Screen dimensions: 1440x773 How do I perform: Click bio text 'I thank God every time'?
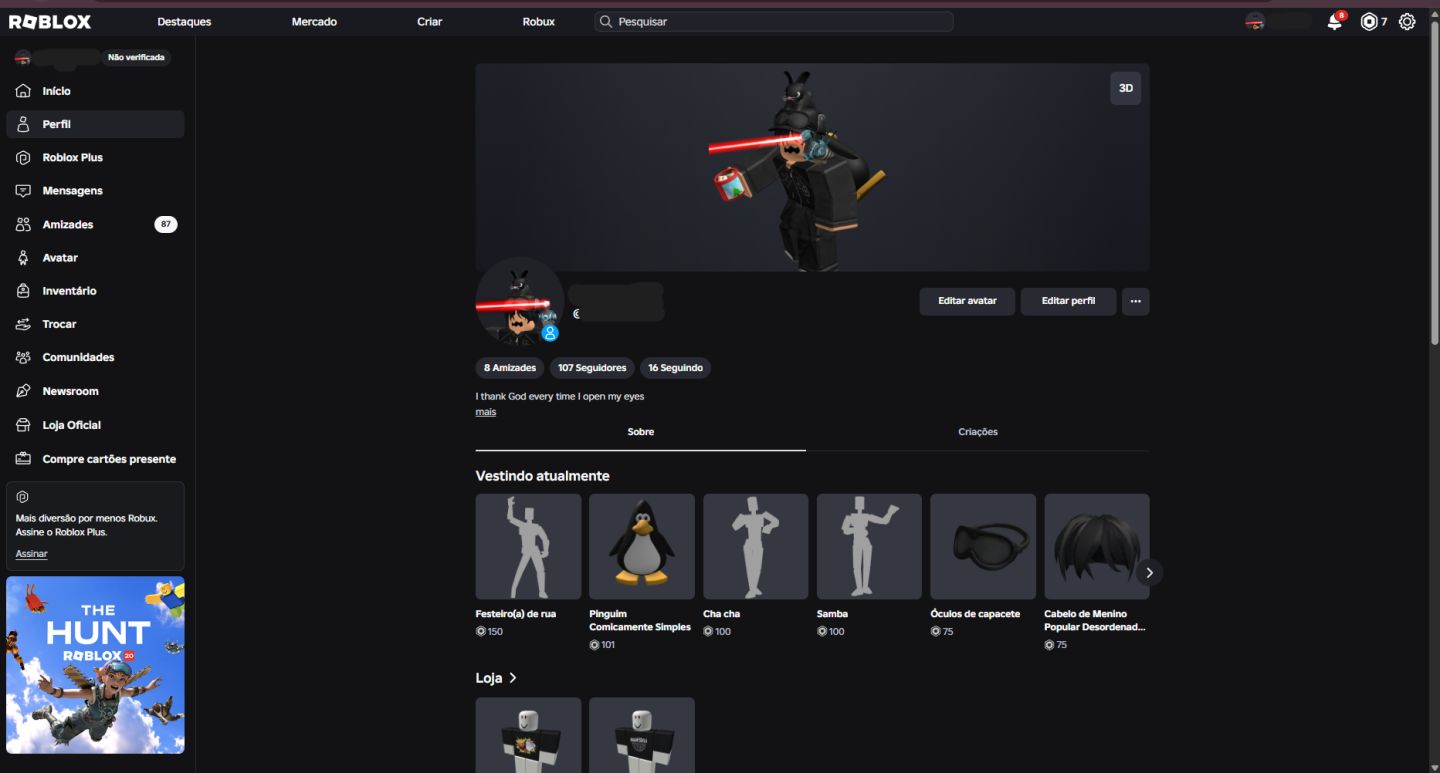pyautogui.click(x=560, y=397)
